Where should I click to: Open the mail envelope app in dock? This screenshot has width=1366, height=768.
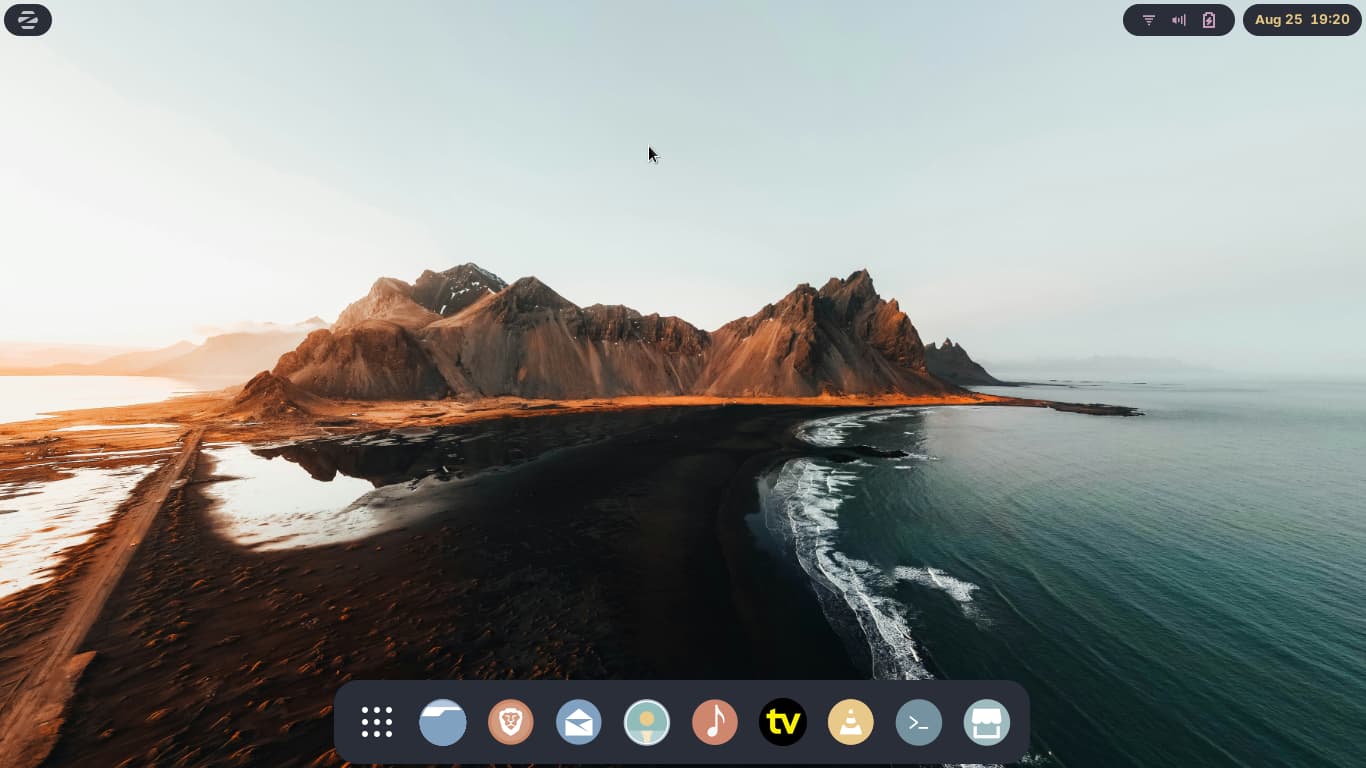pyautogui.click(x=579, y=722)
